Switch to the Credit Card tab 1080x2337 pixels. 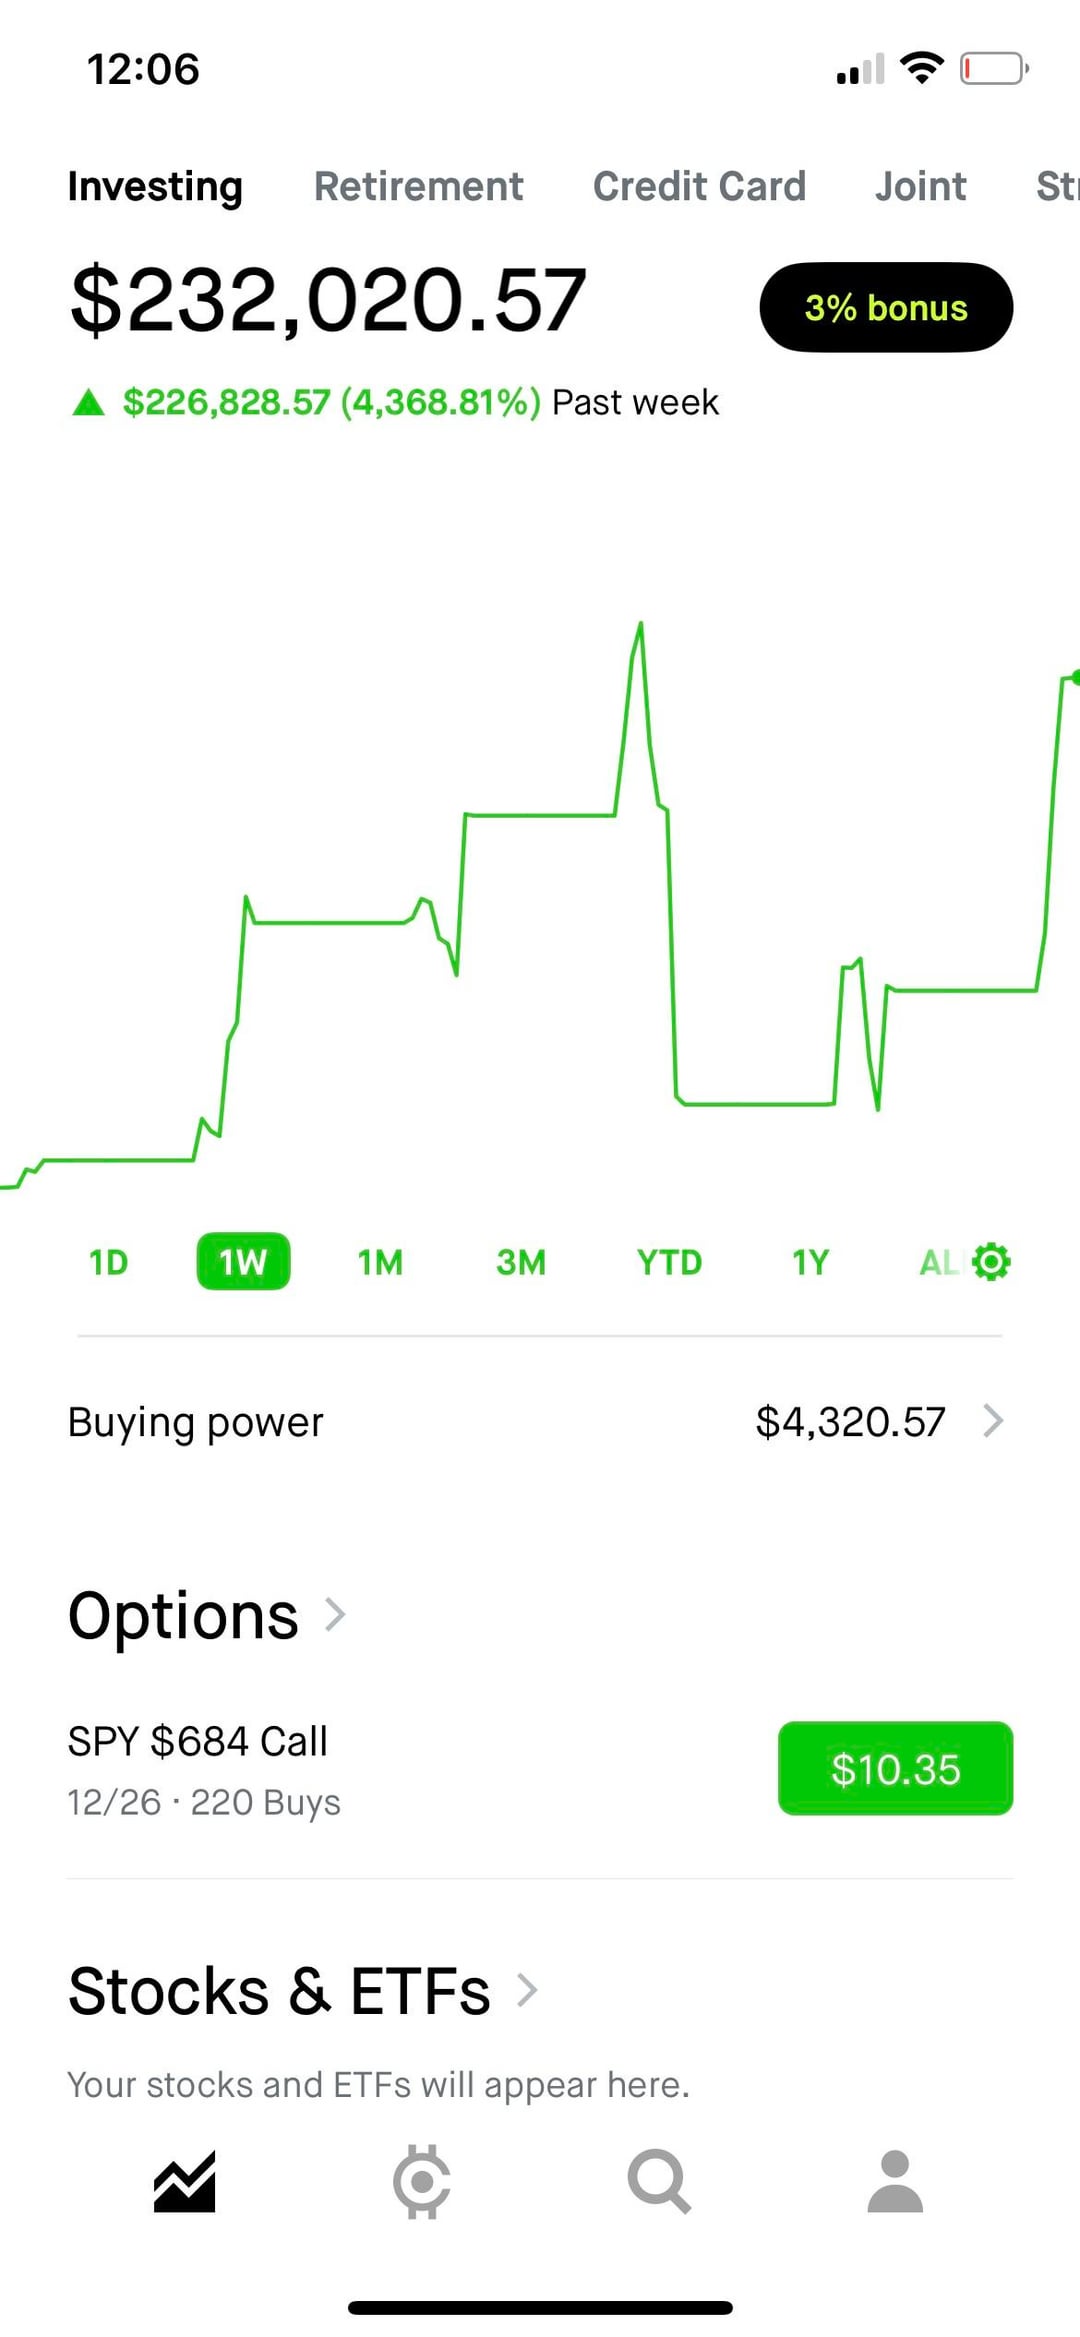coord(699,187)
